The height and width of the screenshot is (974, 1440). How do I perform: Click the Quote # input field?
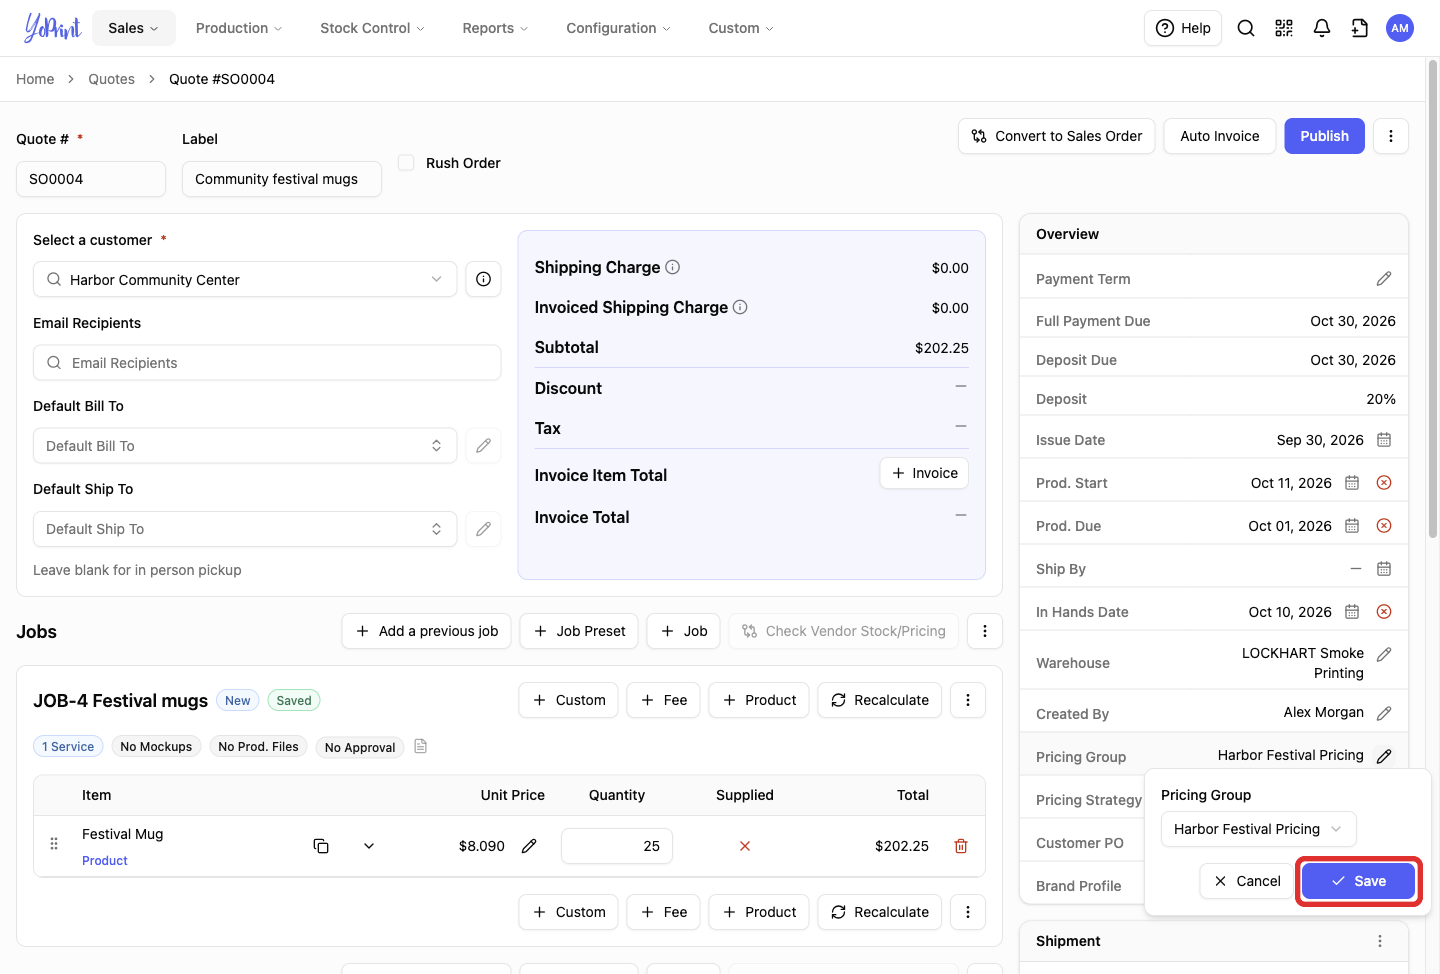tap(91, 179)
